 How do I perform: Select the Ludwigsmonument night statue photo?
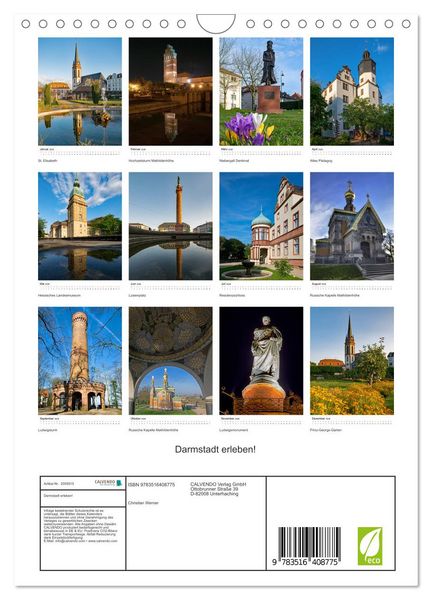pos(261,360)
